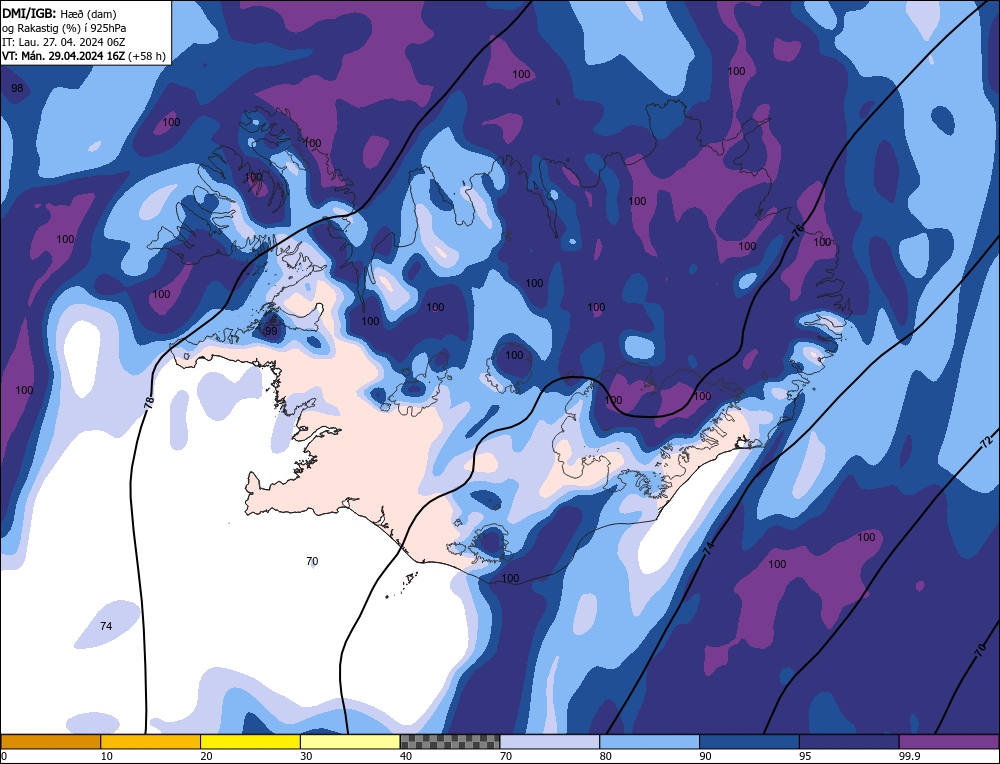Click the '72' contour line label
The height and width of the screenshot is (764, 1000).
[986, 441]
